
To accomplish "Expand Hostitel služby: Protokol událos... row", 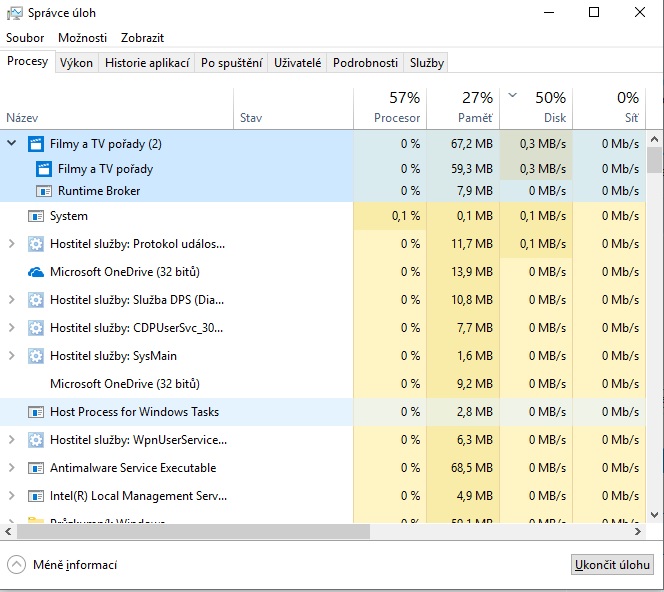I will 12,244.
